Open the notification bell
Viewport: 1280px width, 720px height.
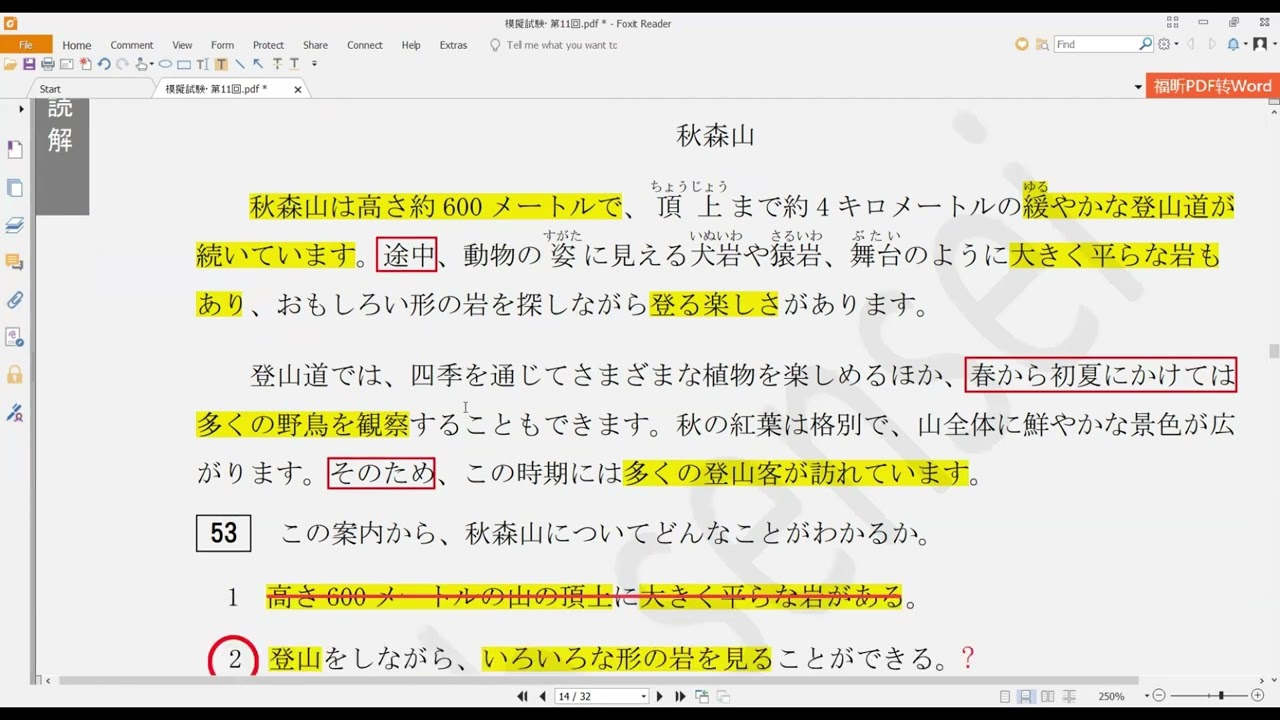click(1235, 44)
